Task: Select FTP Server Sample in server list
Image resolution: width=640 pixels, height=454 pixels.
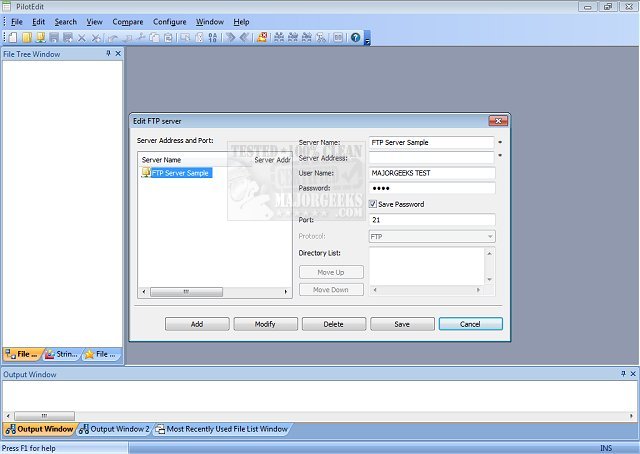Action: pyautogui.click(x=180, y=173)
